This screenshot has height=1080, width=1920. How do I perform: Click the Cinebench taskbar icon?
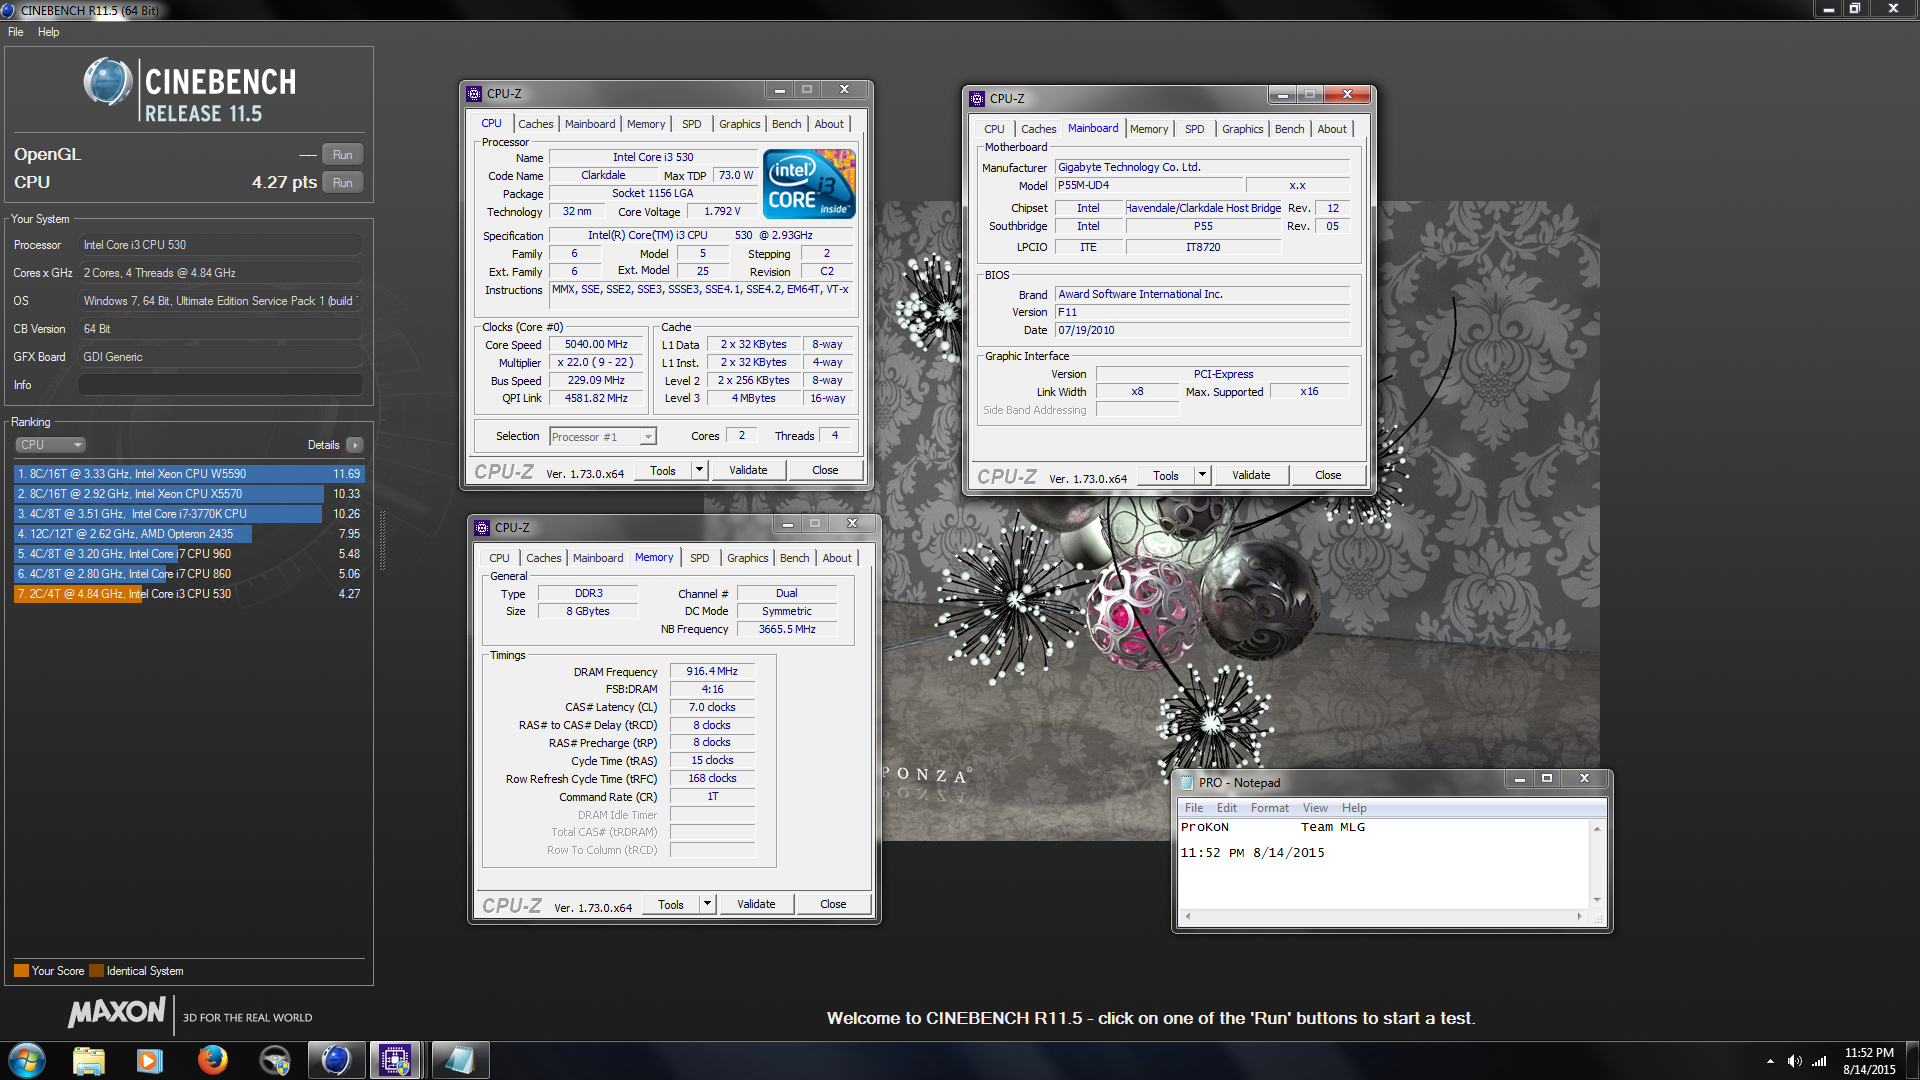coord(336,1060)
